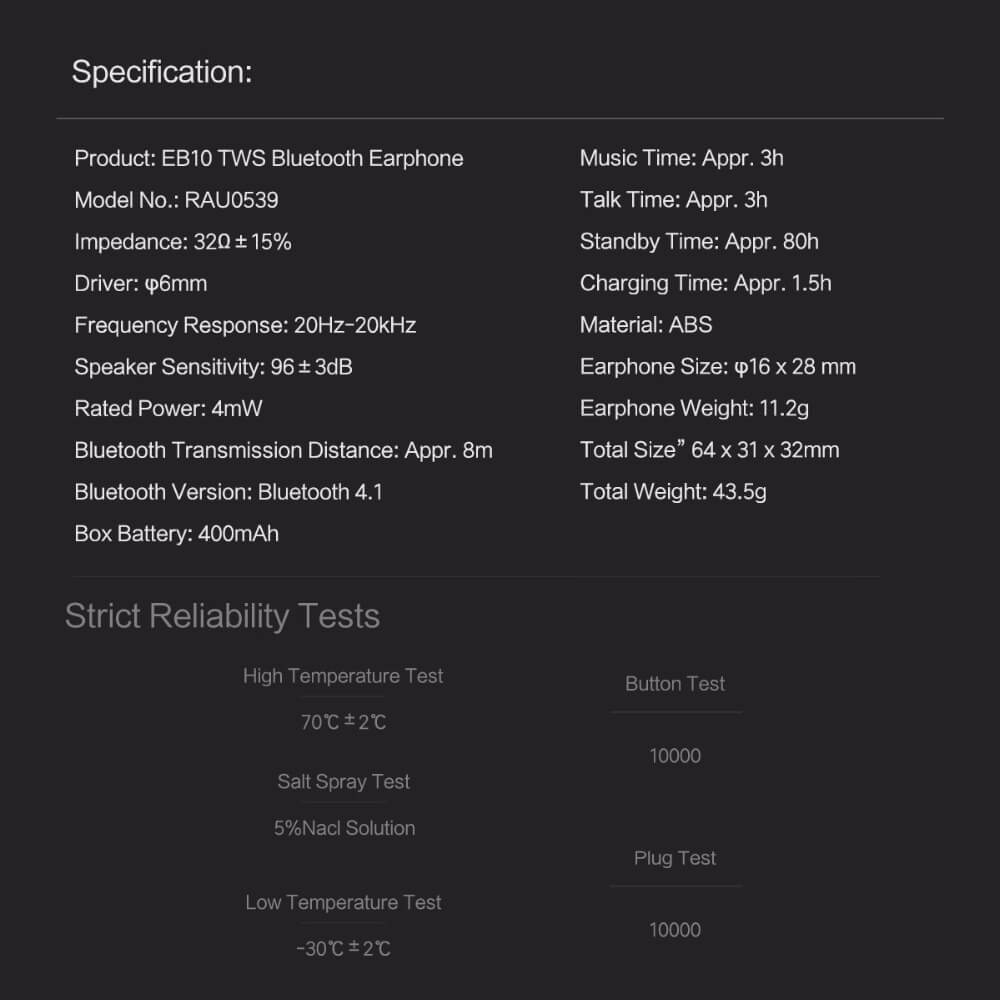Image resolution: width=1000 pixels, height=1000 pixels.
Task: Select the Frequency Response 20Hz-20kHz text
Action: (x=245, y=325)
